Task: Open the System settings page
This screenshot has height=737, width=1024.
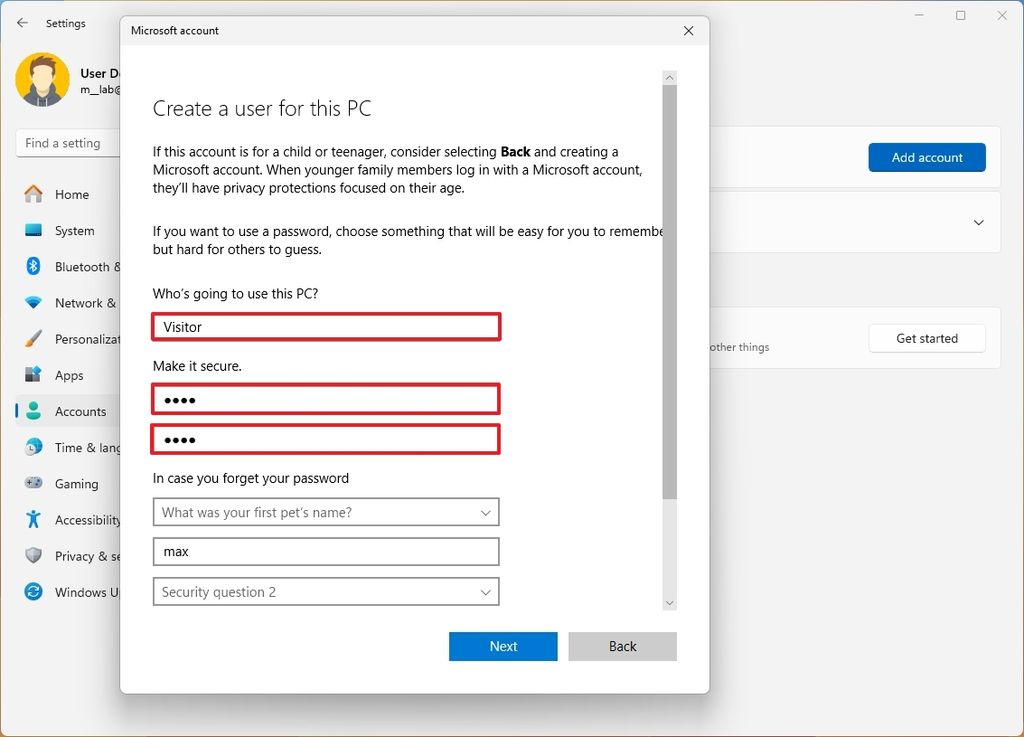Action: click(68, 230)
